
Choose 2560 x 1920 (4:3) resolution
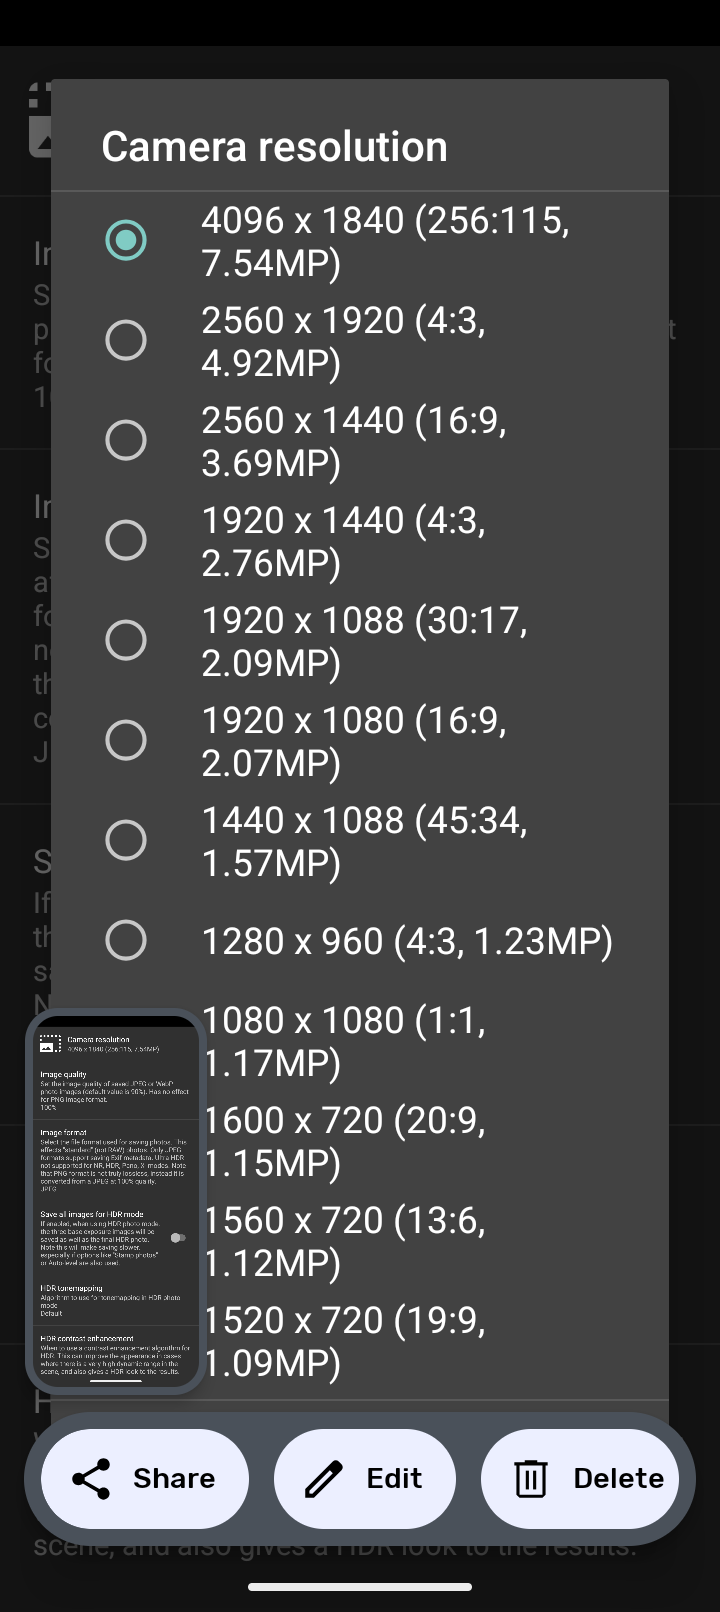tap(126, 340)
